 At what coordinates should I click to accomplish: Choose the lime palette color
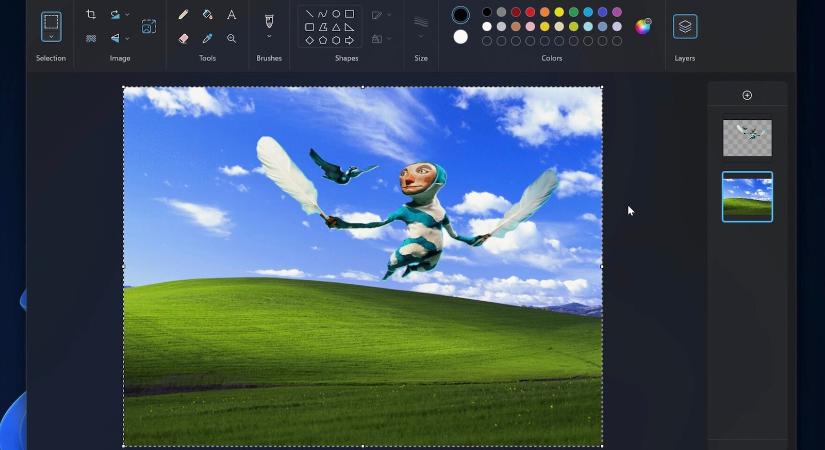tap(574, 26)
